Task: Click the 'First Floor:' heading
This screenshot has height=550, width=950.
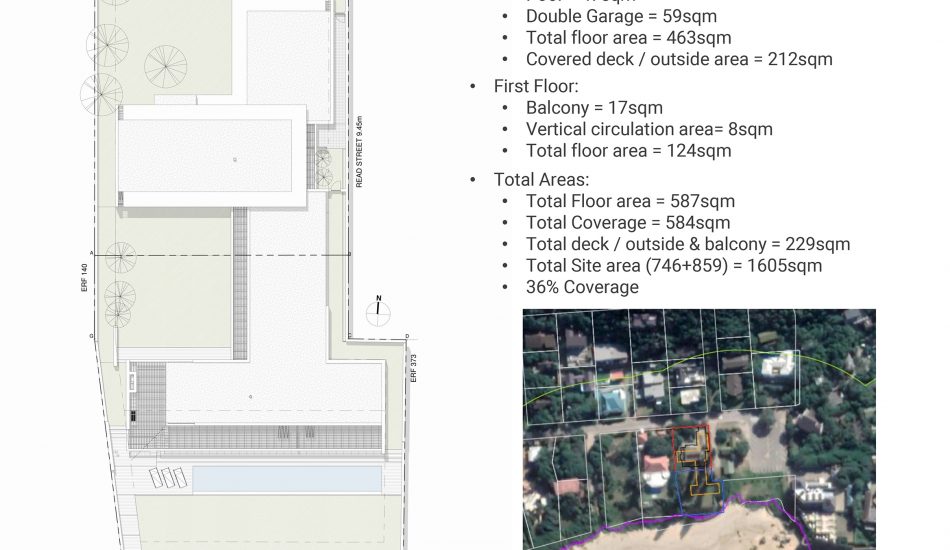Action: pyautogui.click(x=536, y=86)
